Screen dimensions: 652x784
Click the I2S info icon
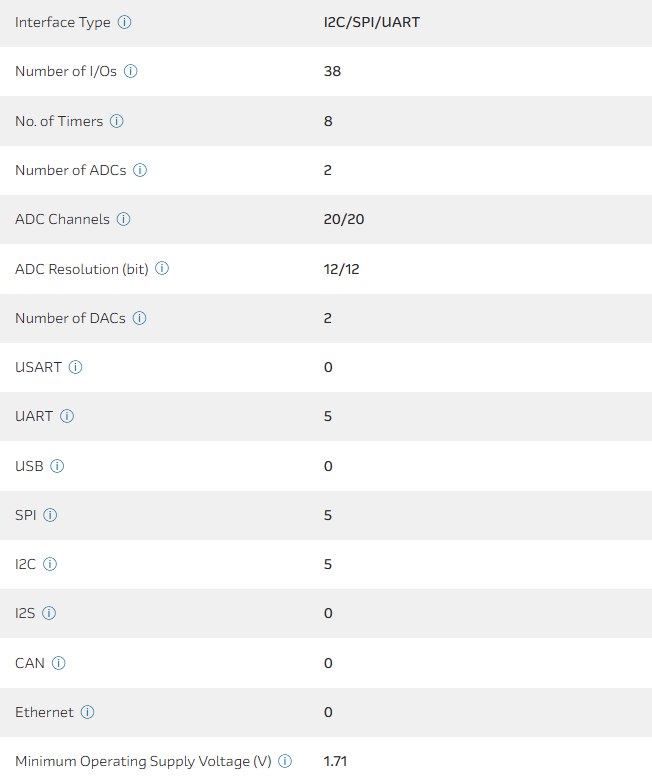point(49,613)
